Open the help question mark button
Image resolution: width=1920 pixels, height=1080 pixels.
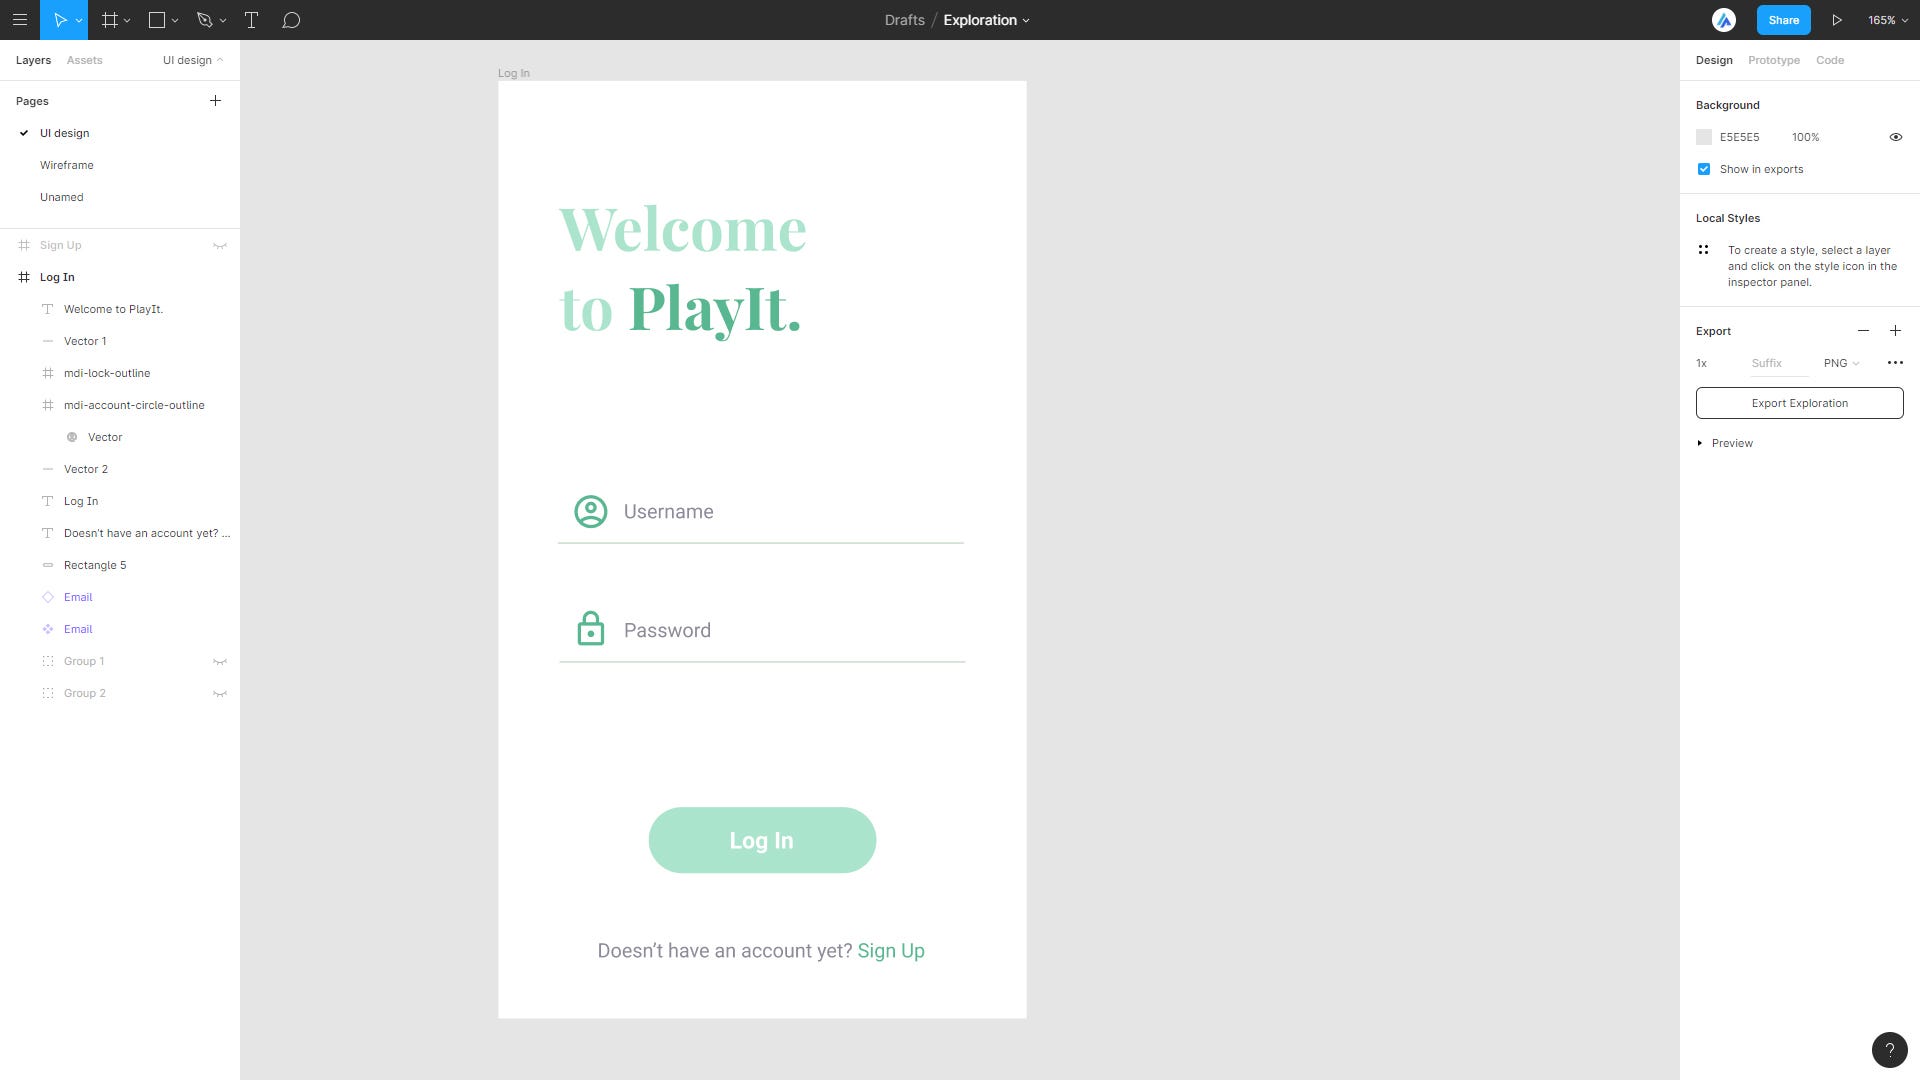[1889, 1050]
